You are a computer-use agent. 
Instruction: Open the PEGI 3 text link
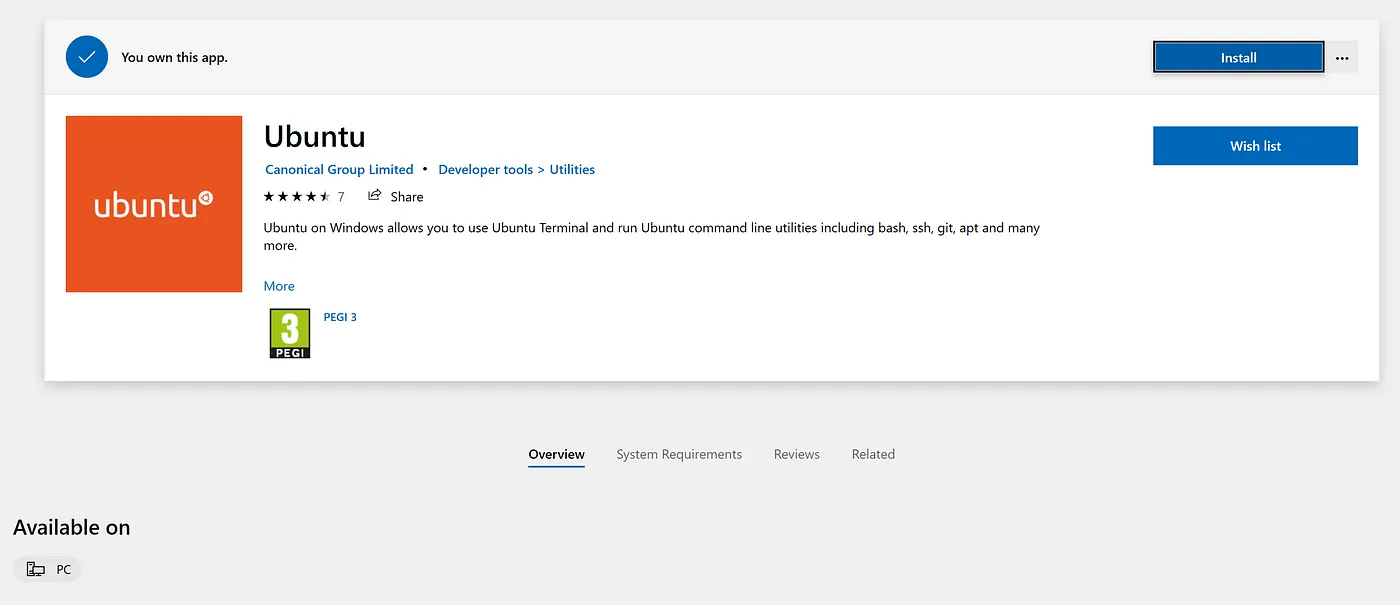point(340,317)
